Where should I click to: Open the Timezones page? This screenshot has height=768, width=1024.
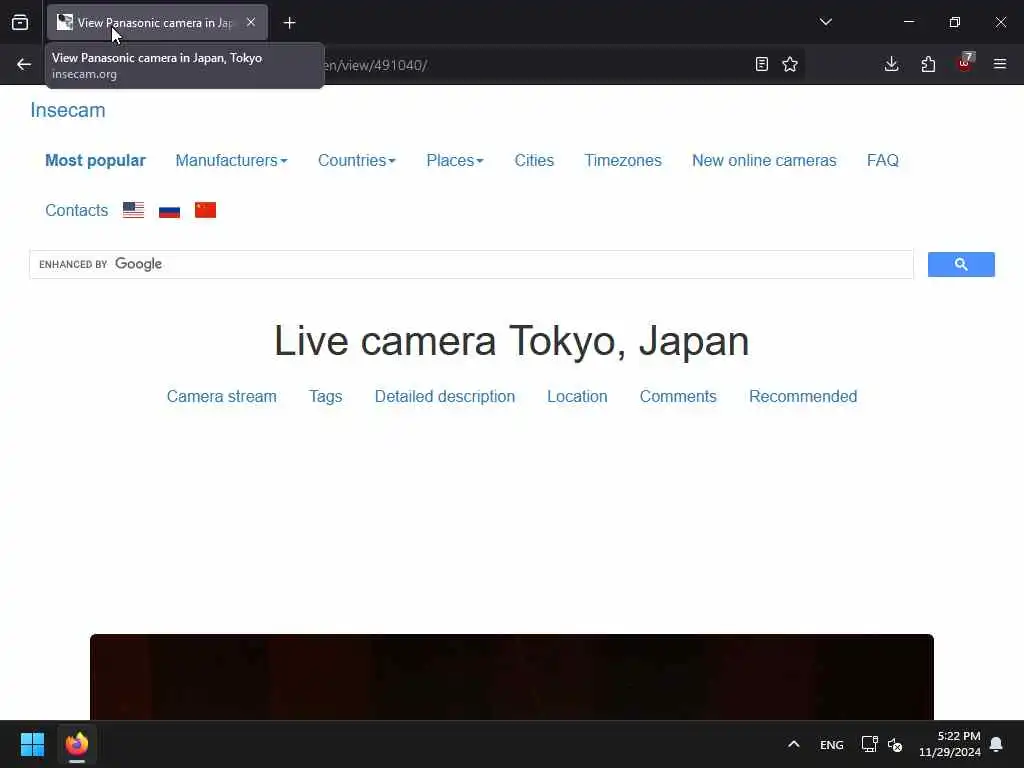[623, 161]
